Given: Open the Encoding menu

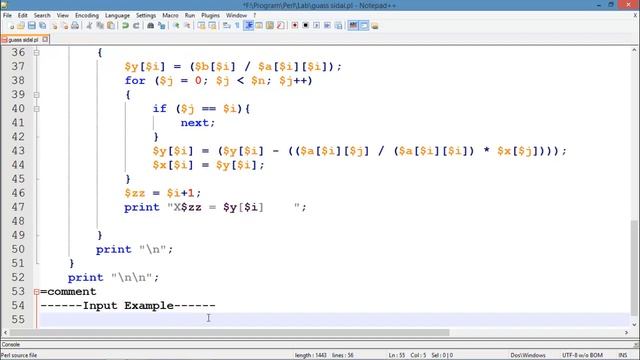Looking at the screenshot, I should 87,16.
